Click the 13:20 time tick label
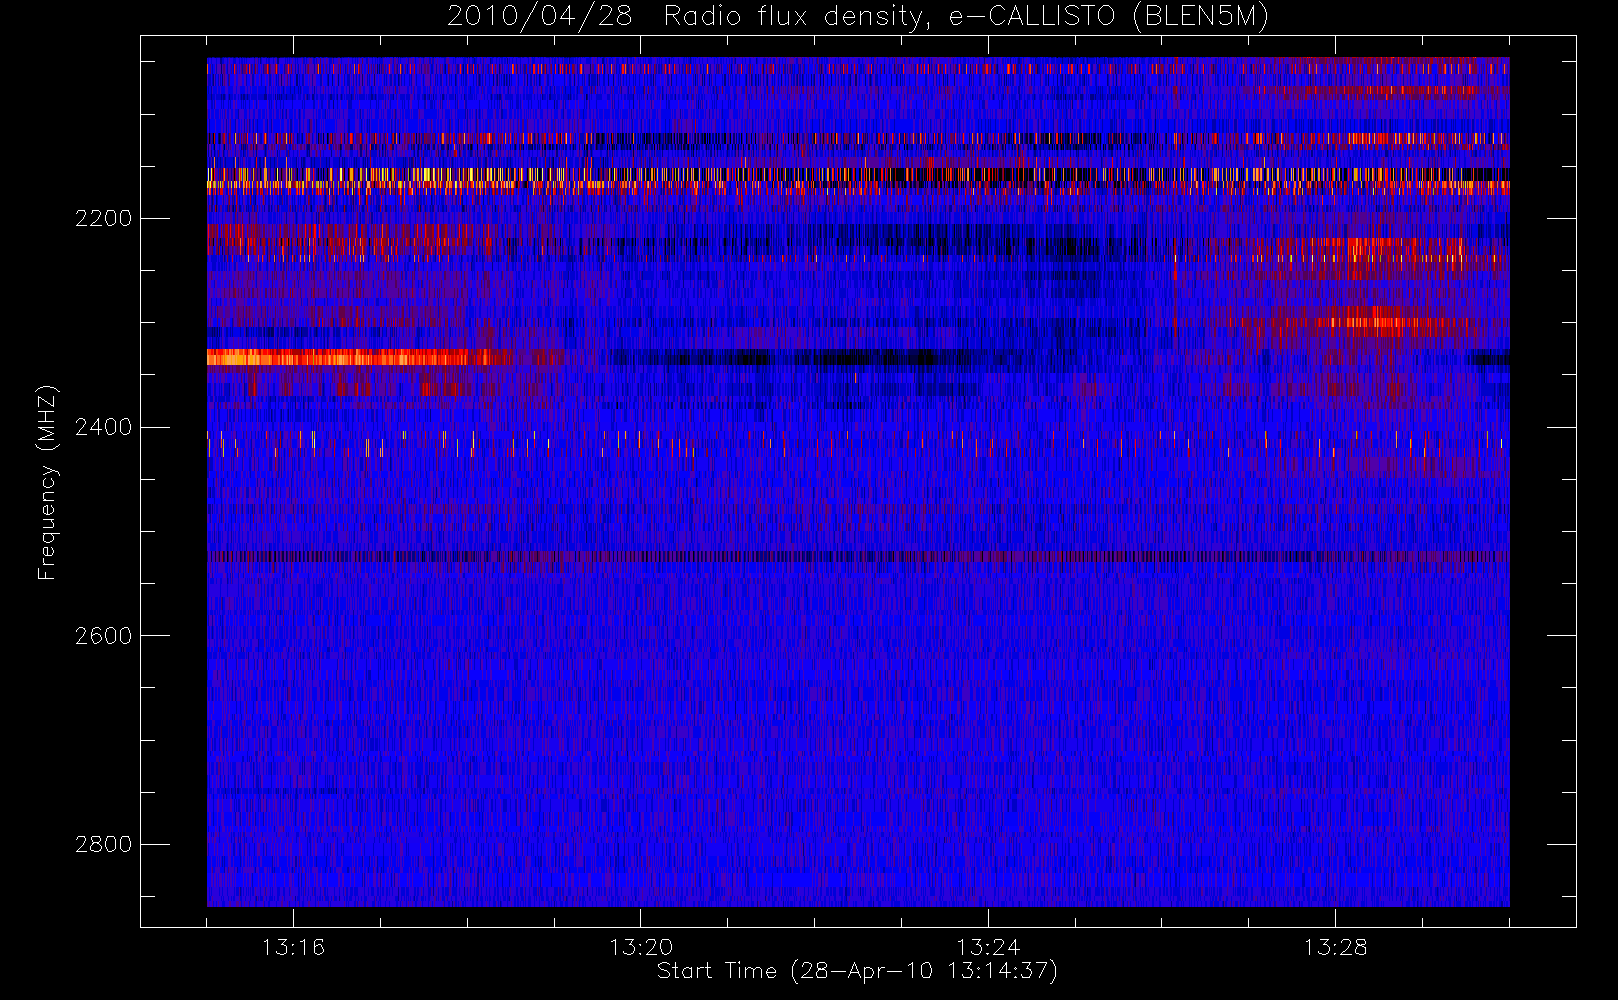Screen dimensions: 1618x1000 click(640, 947)
